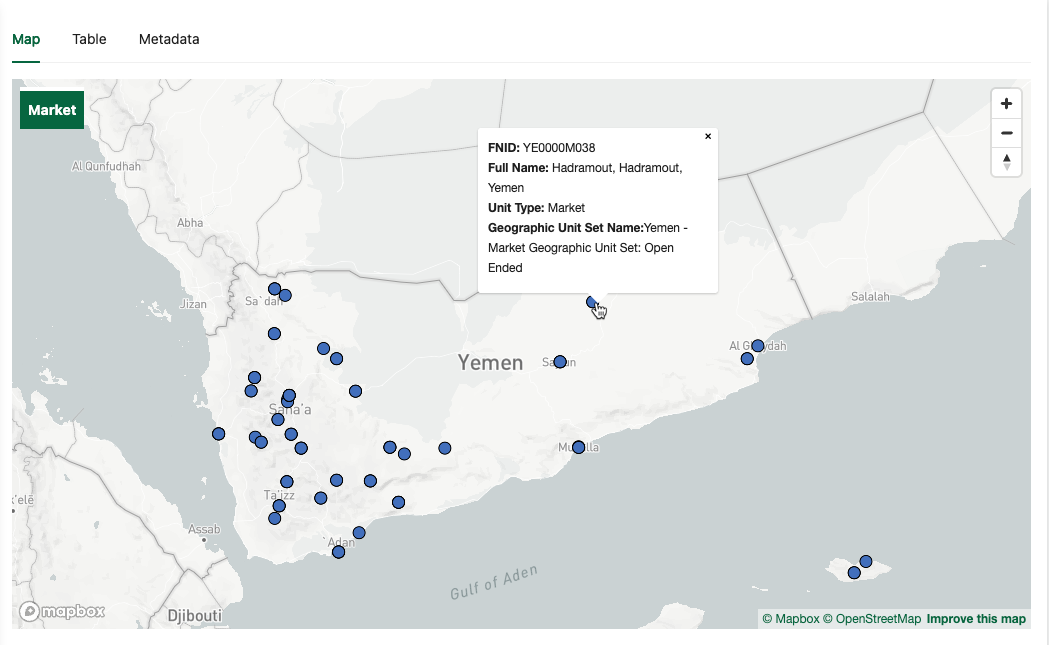Click the green Market legend button
The height and width of the screenshot is (645, 1049).
click(51, 110)
